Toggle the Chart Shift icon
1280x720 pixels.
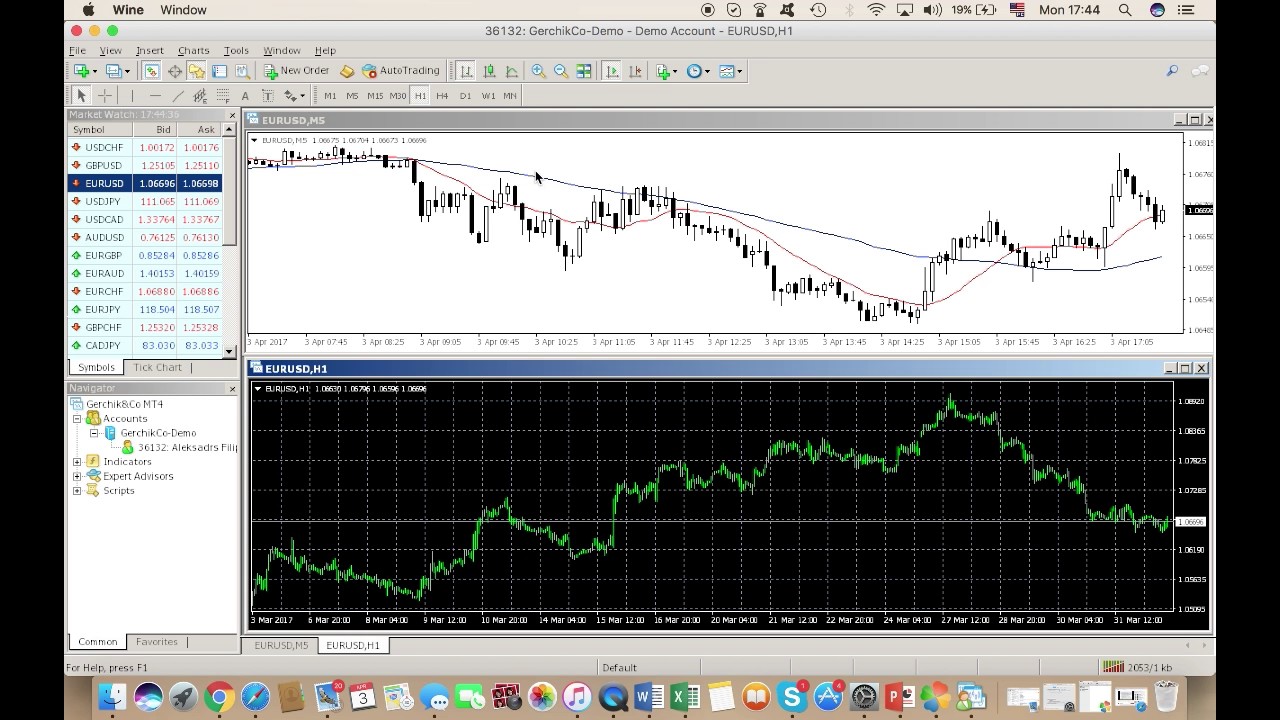coord(635,71)
